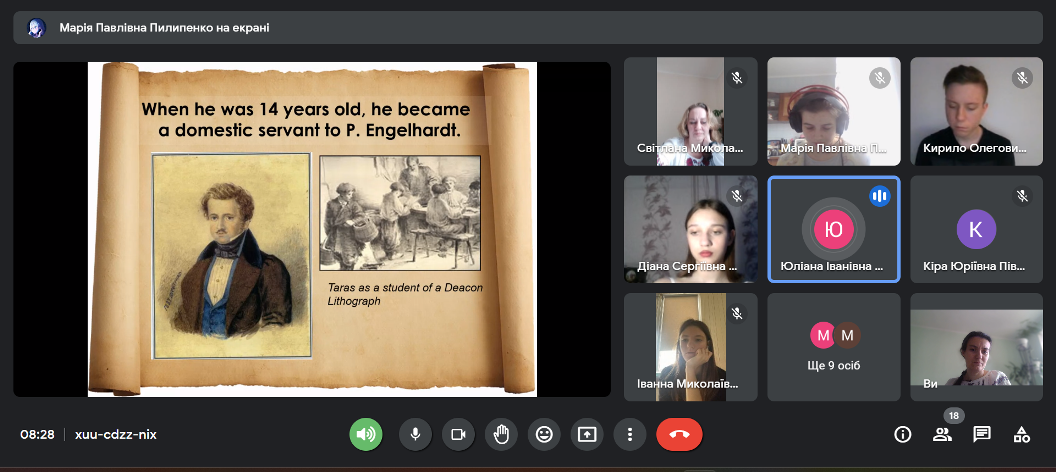Show the participants list of 18 people
Screen dimensions: 1056x472
click(942, 434)
